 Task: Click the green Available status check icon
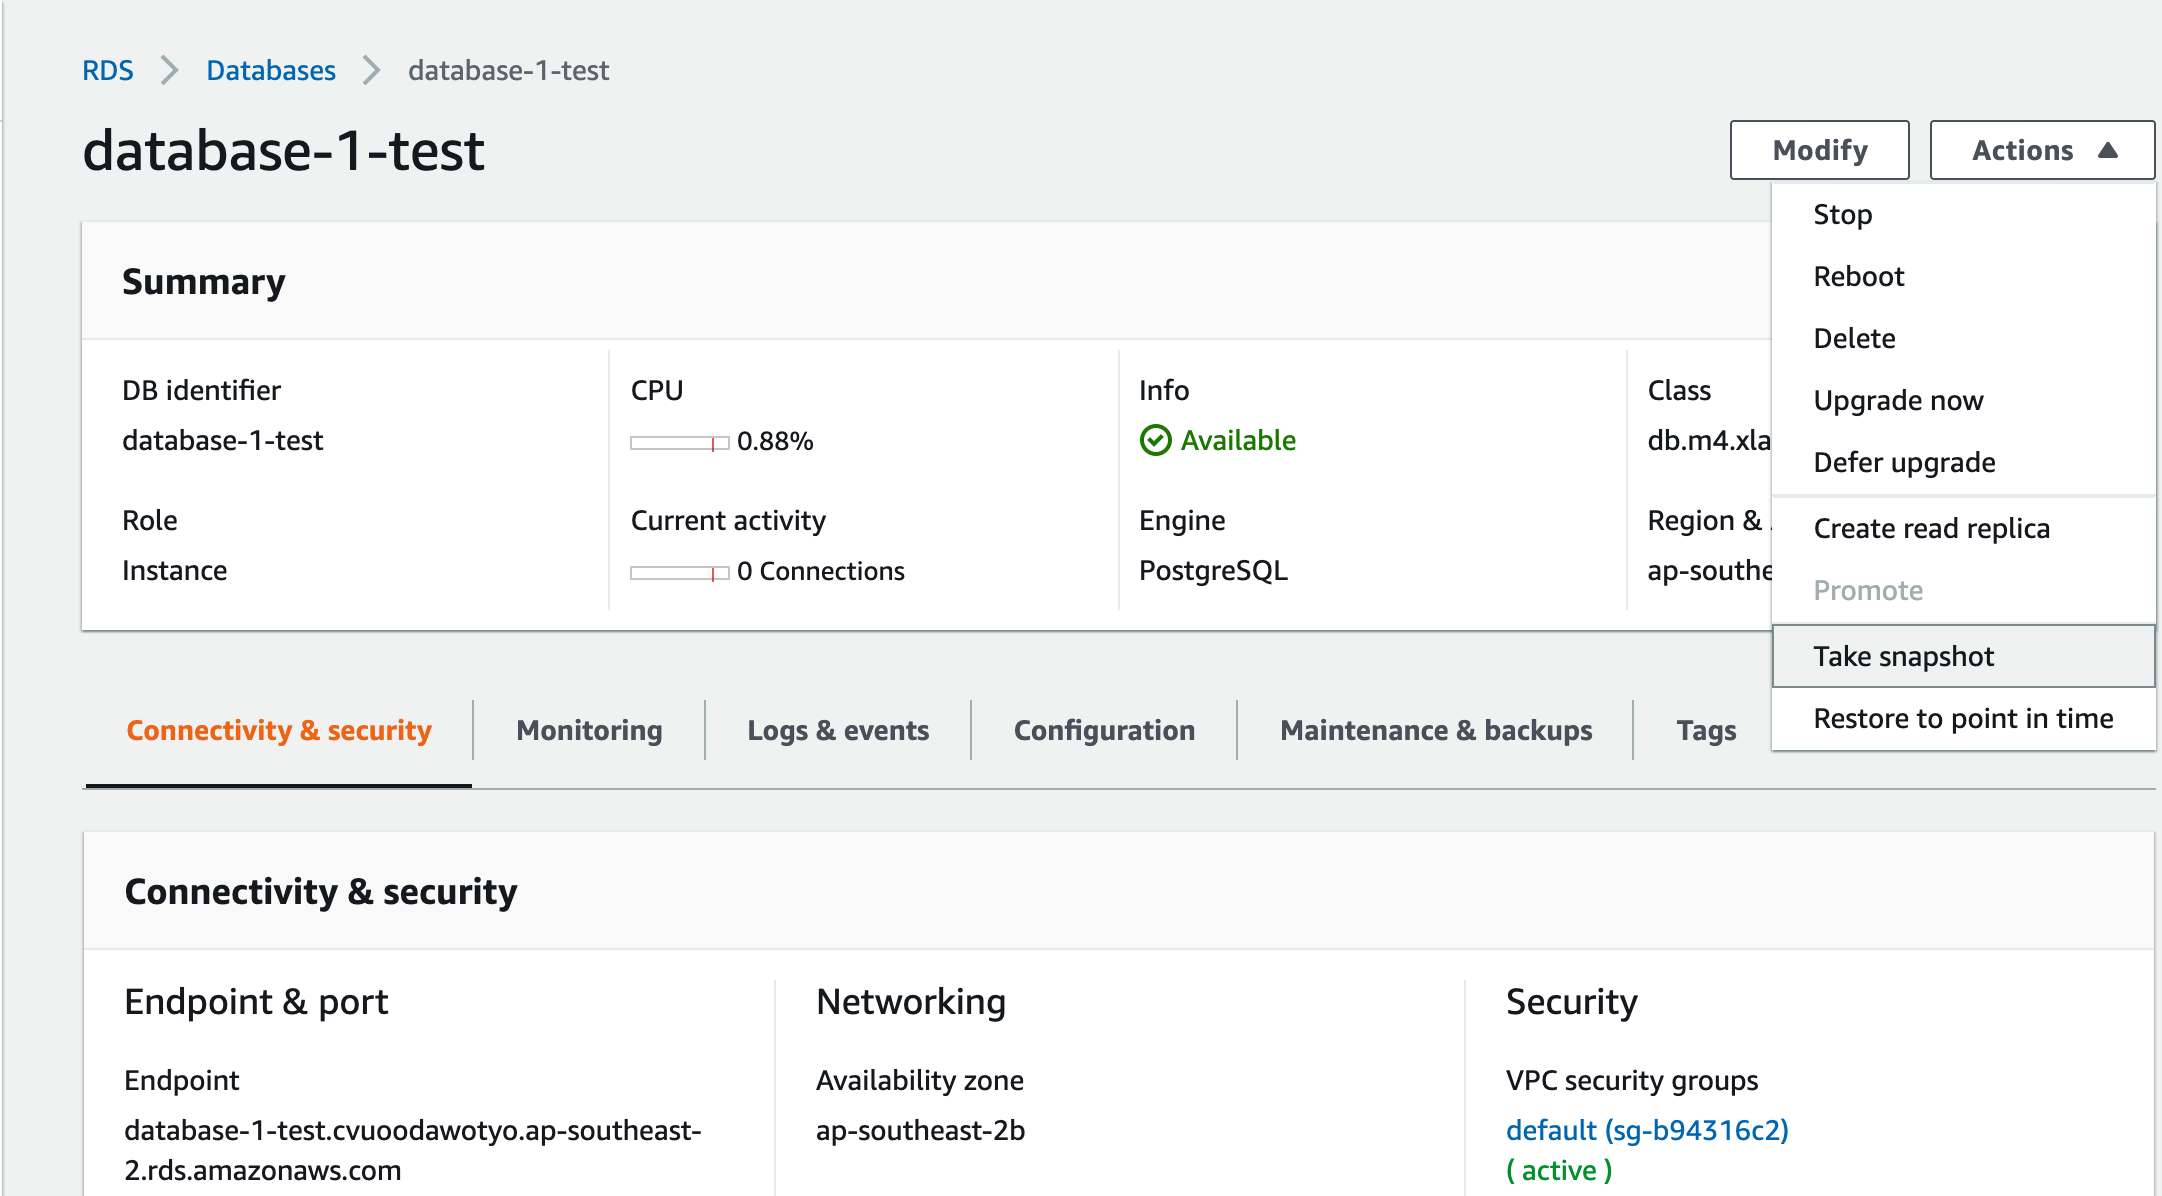point(1155,440)
